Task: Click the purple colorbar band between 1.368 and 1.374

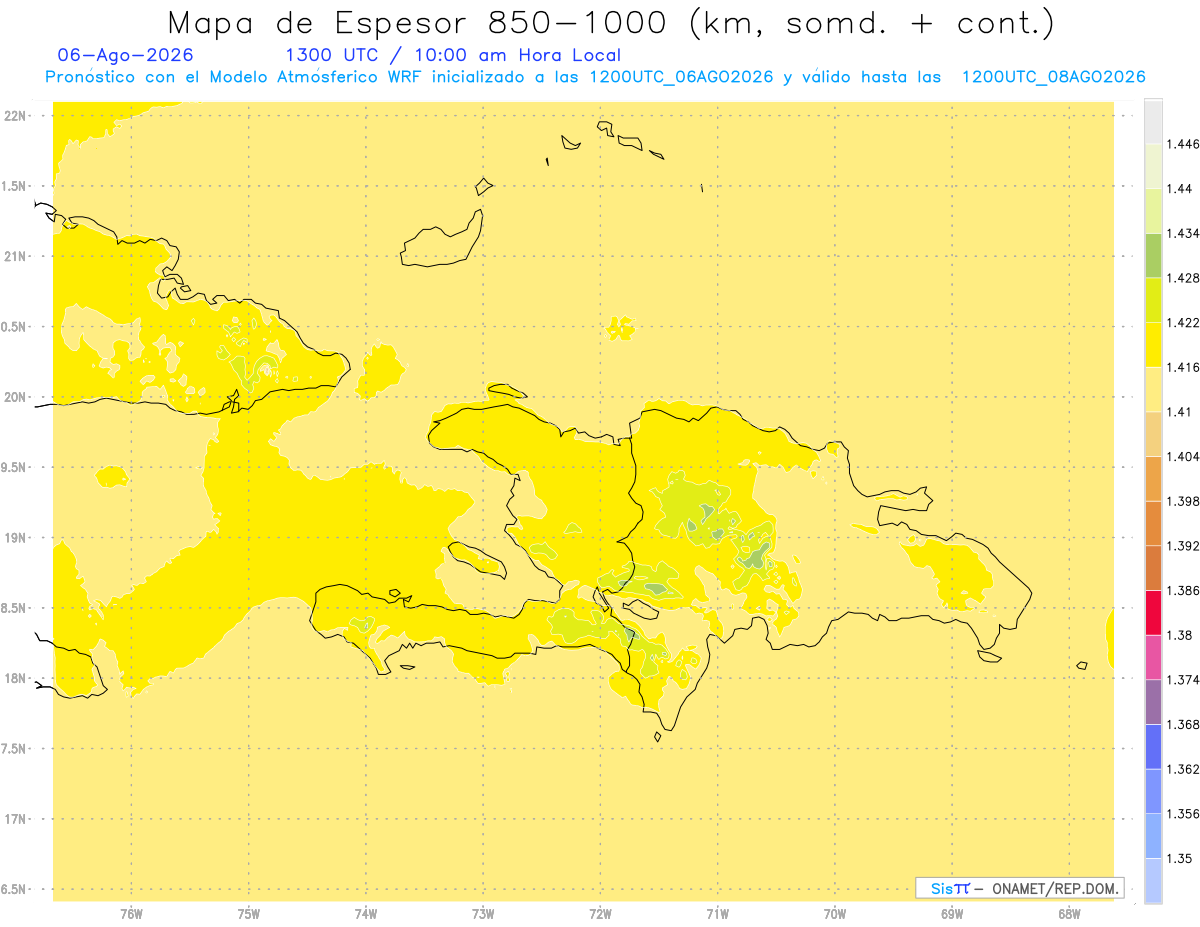Action: point(1153,701)
